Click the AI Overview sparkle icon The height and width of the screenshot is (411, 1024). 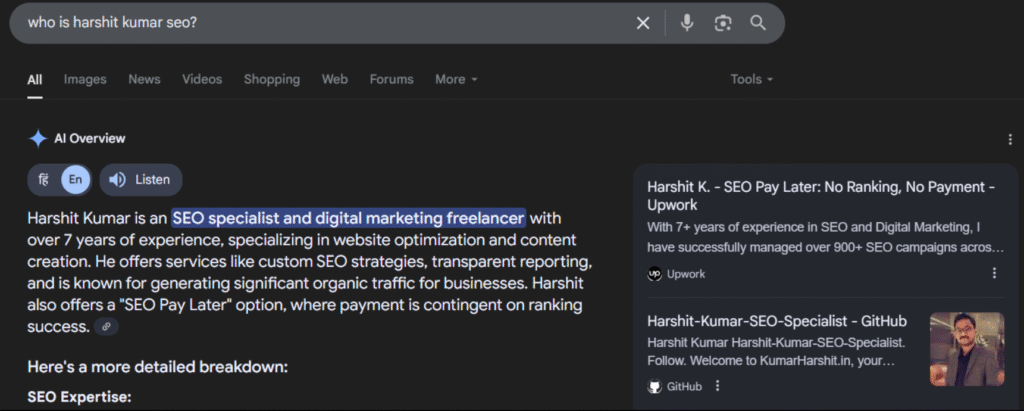point(38,139)
